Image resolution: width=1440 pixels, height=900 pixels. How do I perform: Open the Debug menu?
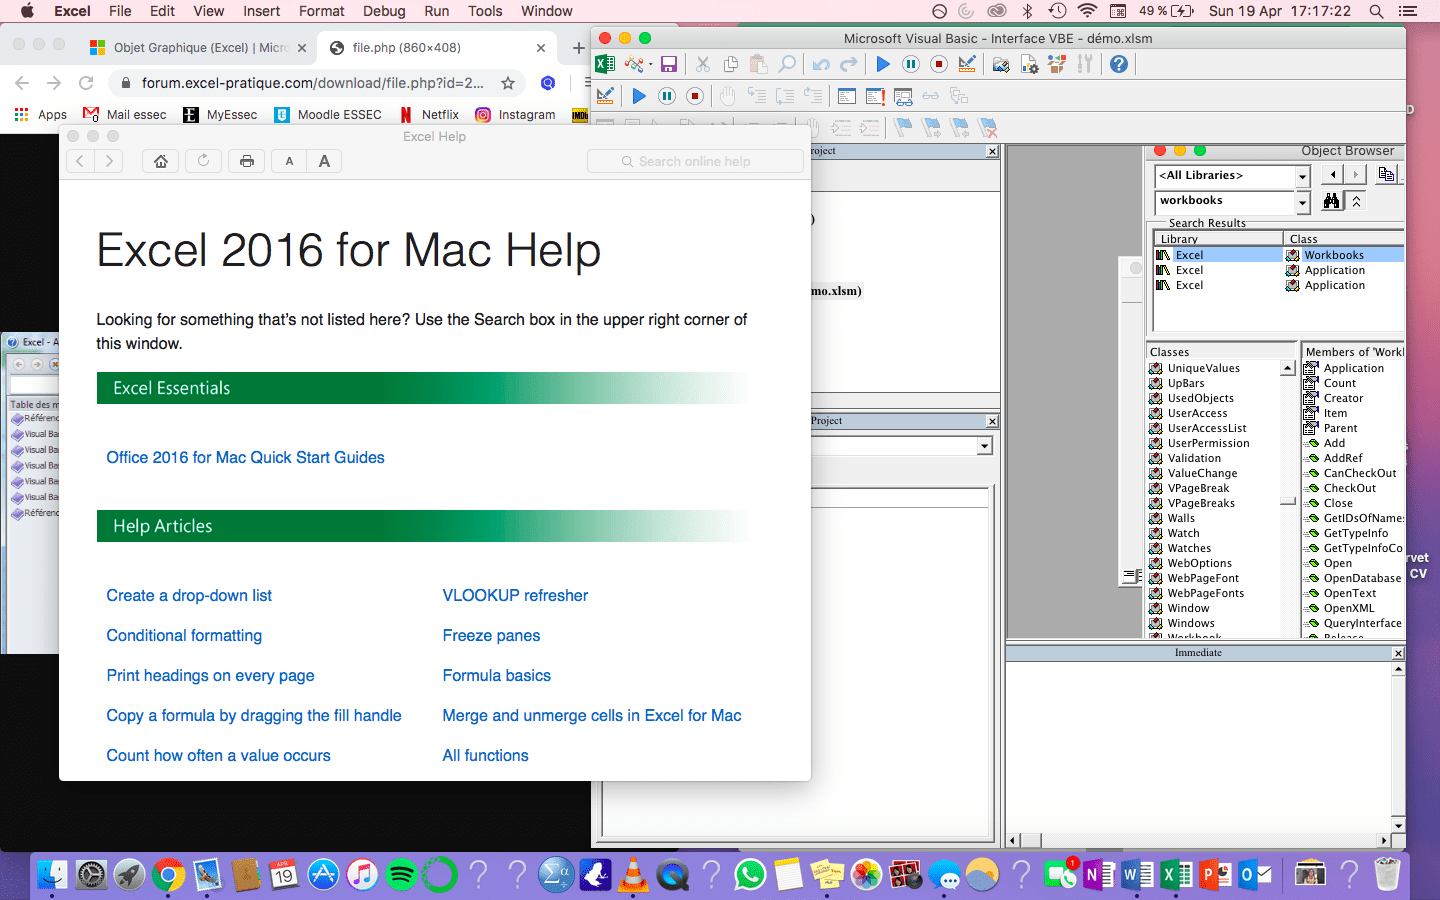384,11
